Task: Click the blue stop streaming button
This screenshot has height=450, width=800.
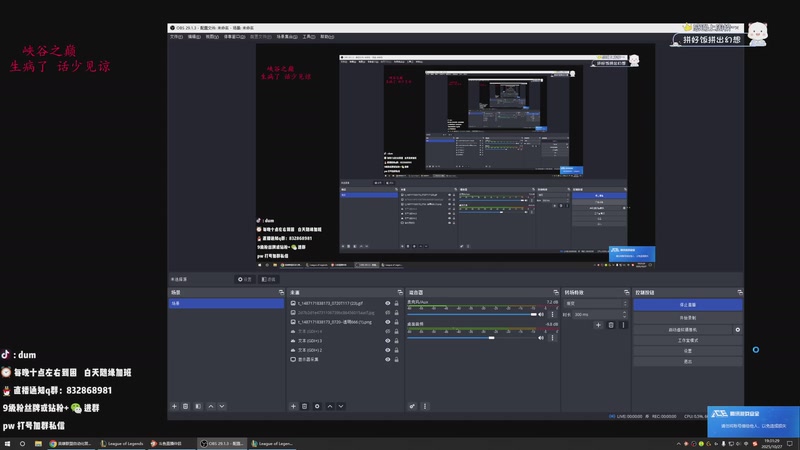Action: click(687, 304)
